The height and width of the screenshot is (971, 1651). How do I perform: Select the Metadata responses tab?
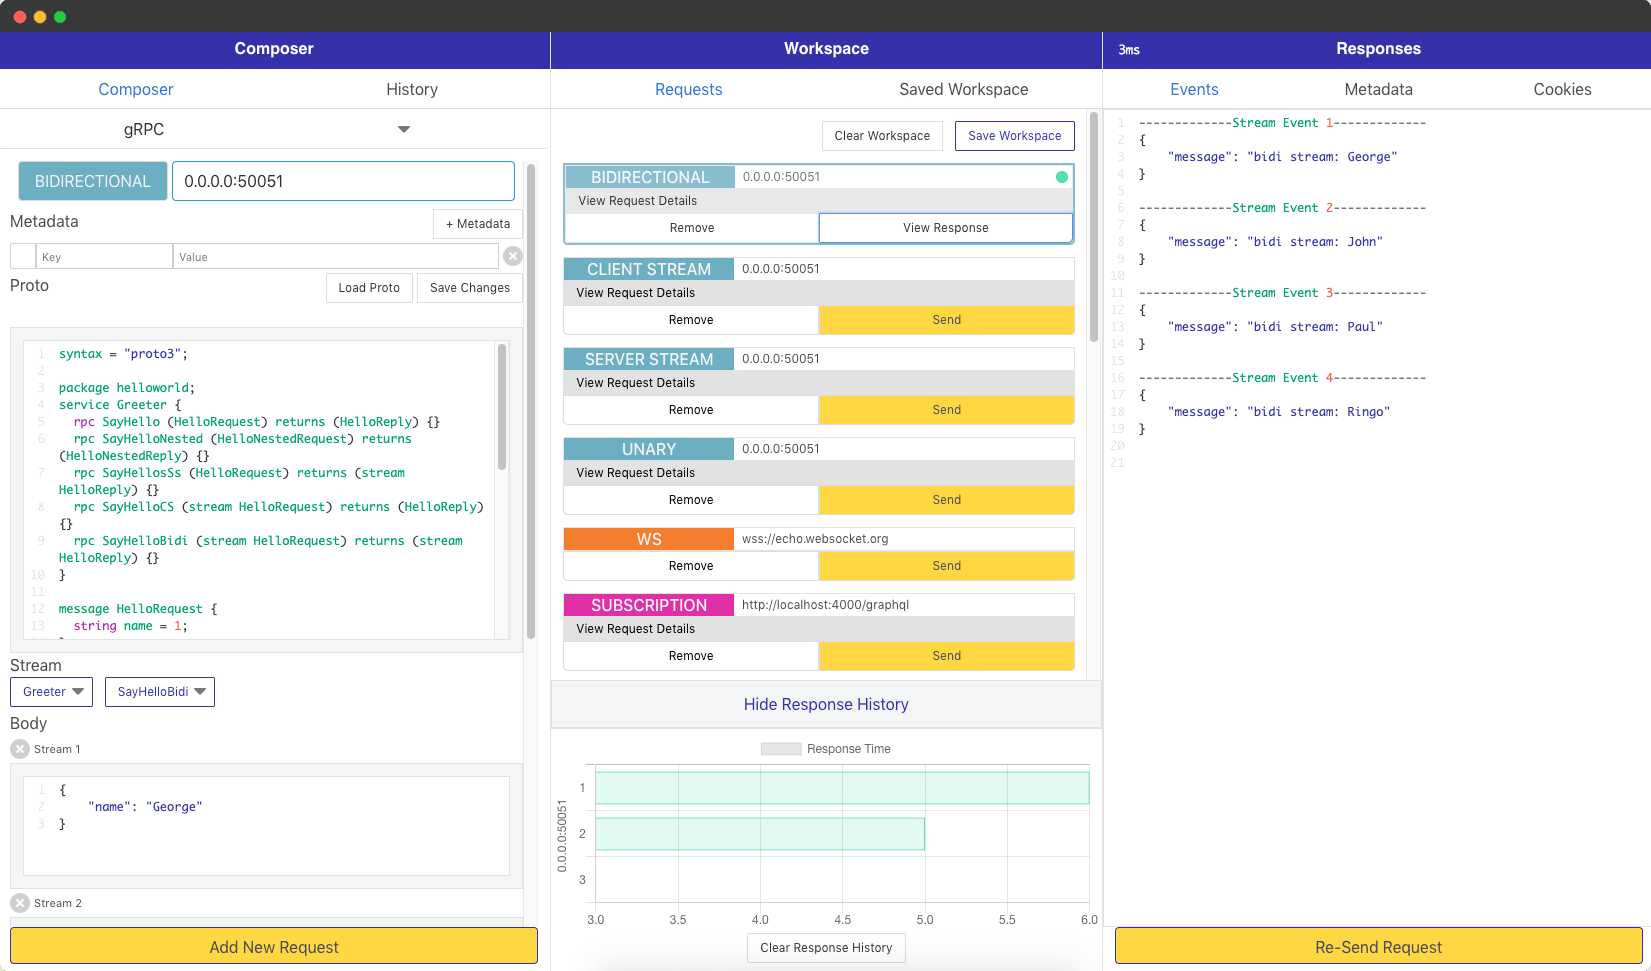[x=1378, y=89]
